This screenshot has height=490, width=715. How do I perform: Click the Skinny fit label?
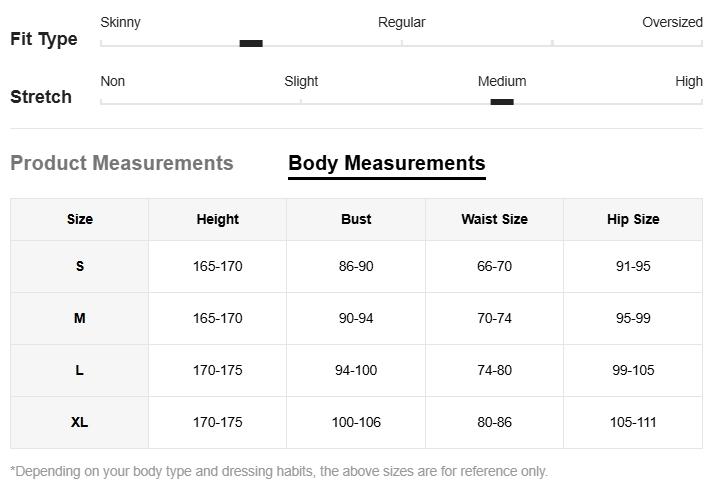click(x=120, y=22)
